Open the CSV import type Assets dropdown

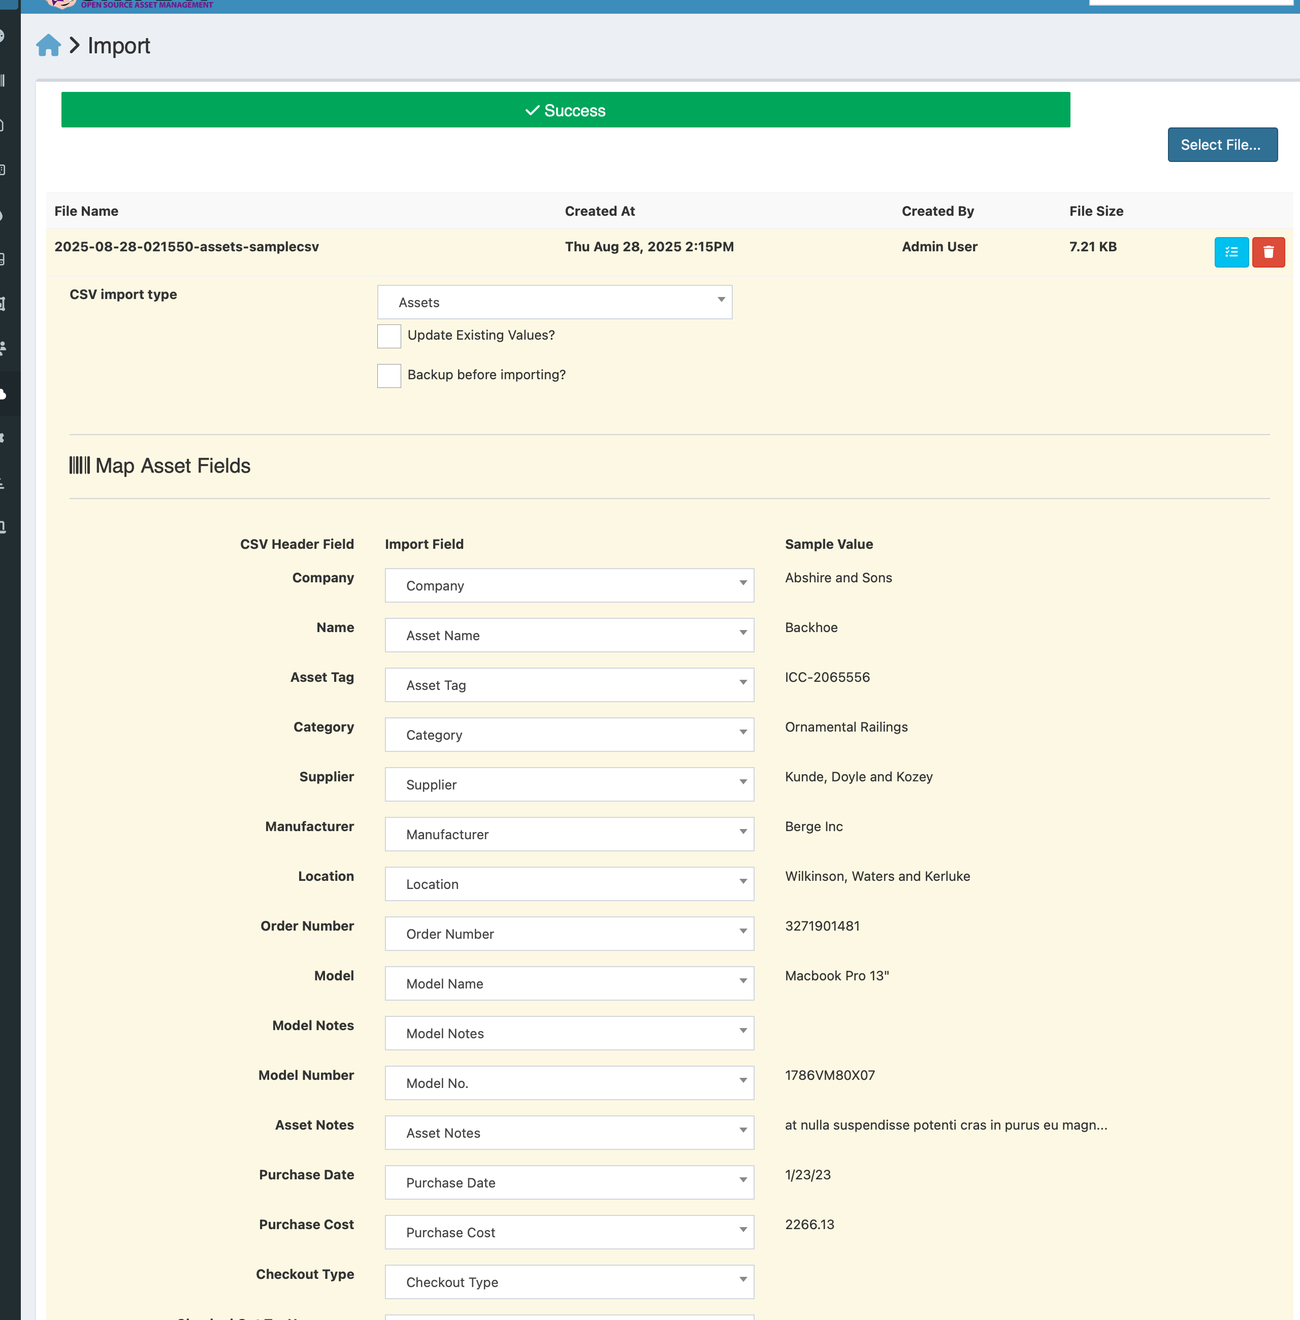click(555, 302)
